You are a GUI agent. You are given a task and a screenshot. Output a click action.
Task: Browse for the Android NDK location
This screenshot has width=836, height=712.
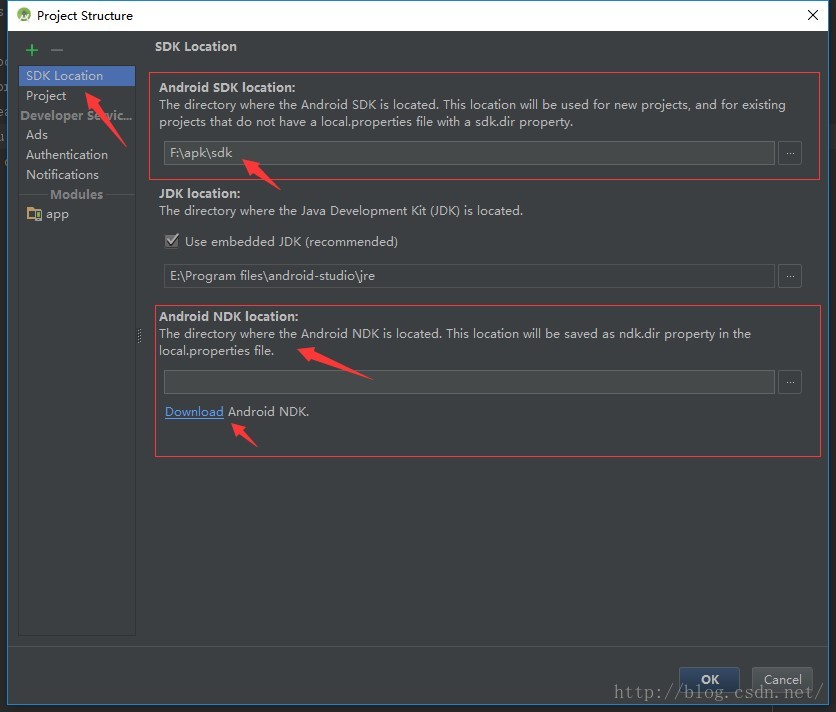790,382
